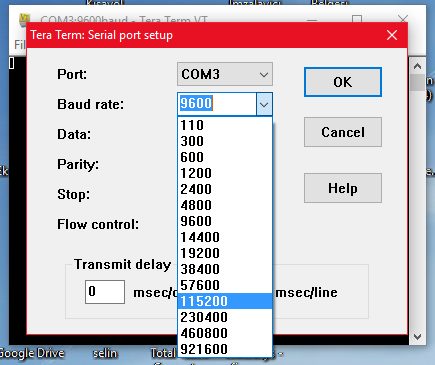Select 300 baud rate option
The image size is (435, 365).
click(x=225, y=141)
